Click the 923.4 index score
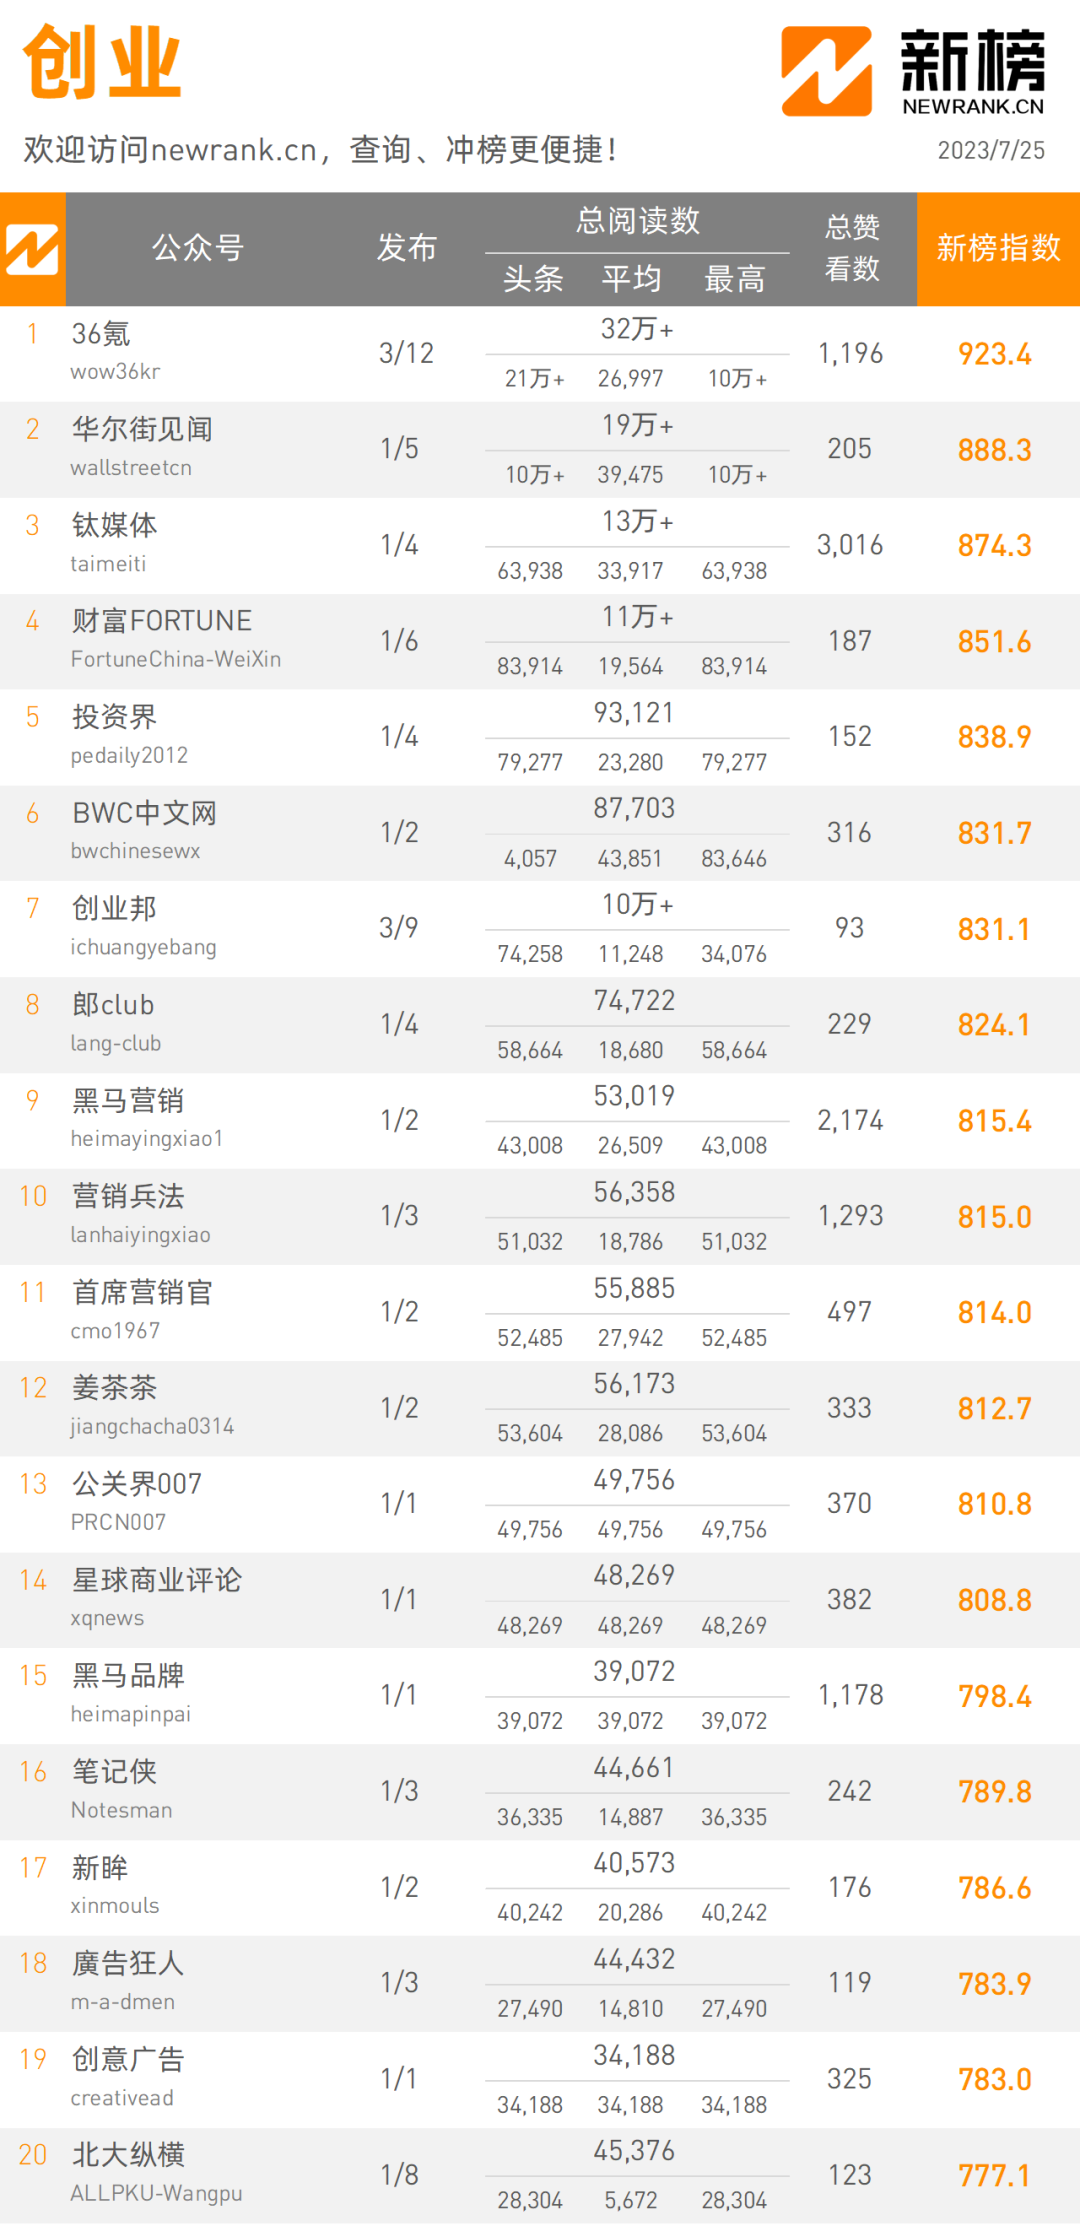The width and height of the screenshot is (1080, 2226). [994, 354]
